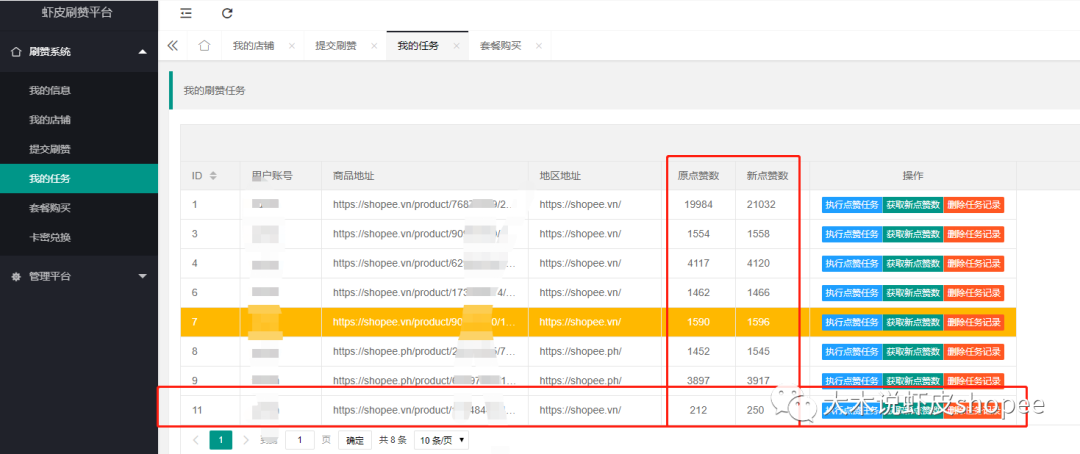Select 我的任务 in the sidebar
Viewport: 1080px width, 454px height.
[79, 179]
